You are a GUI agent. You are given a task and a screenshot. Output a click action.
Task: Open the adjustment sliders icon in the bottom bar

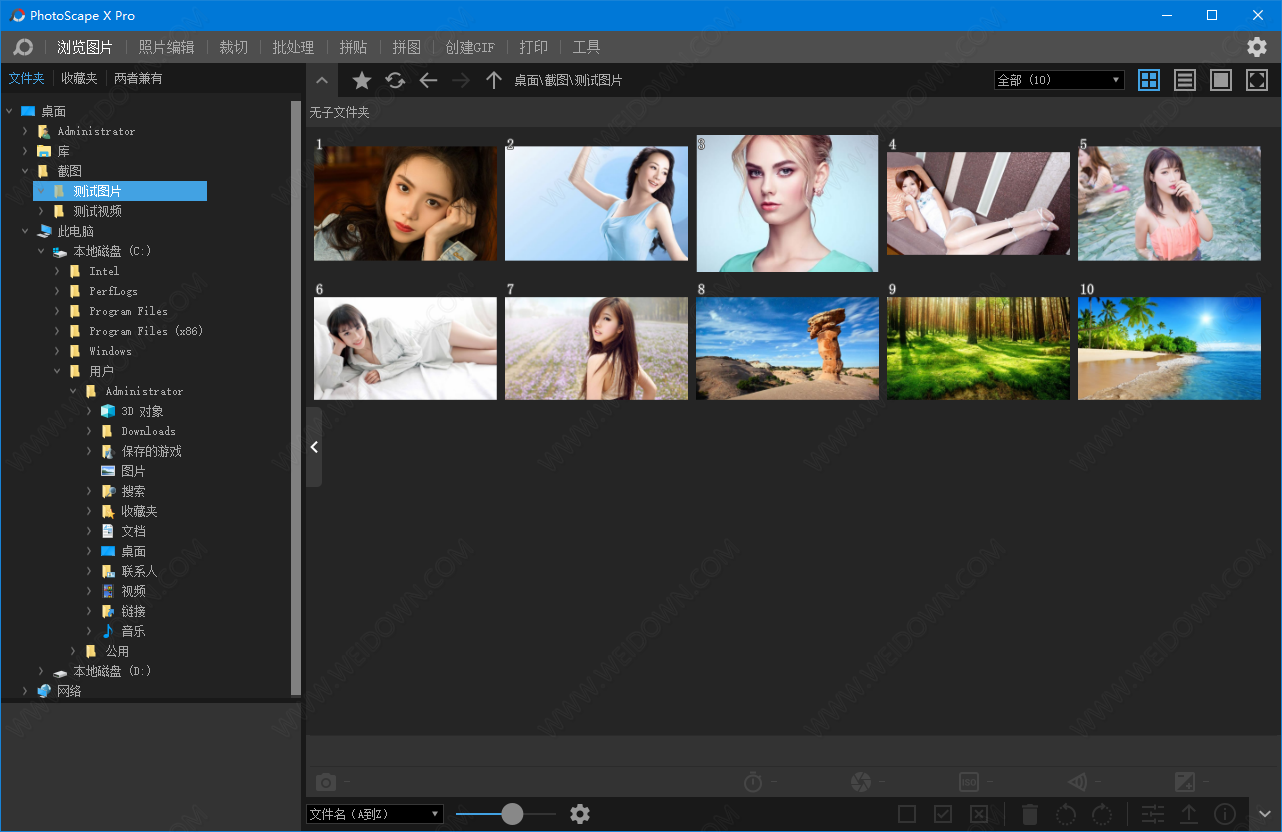click(1153, 814)
